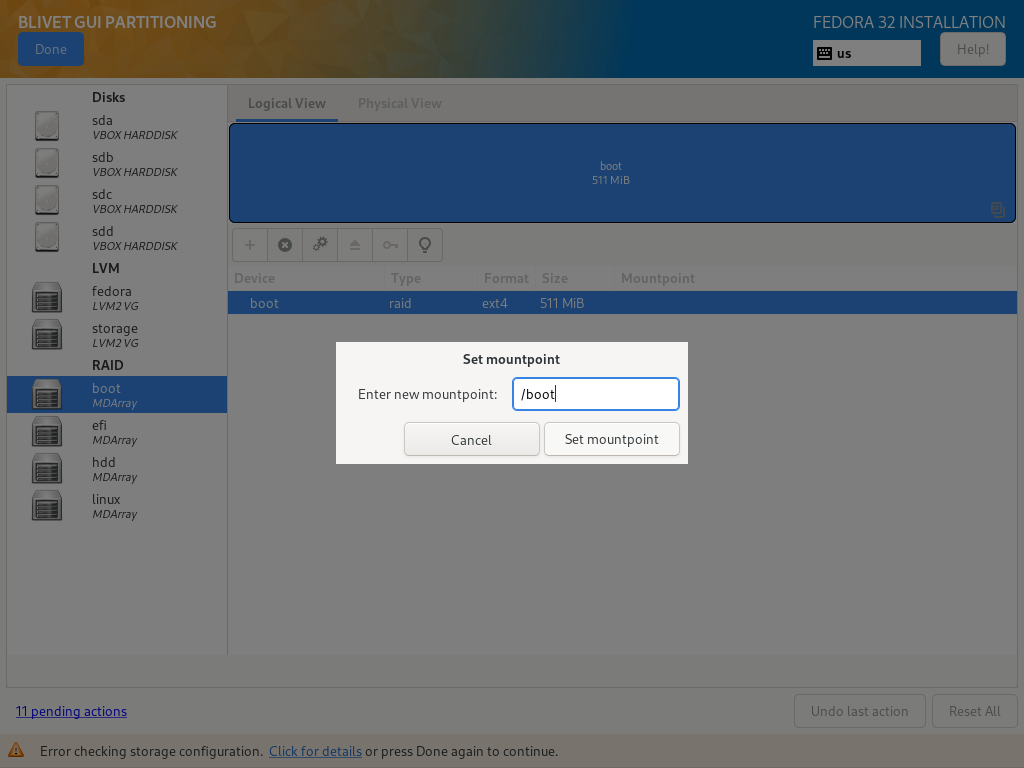
Task: Switch to the Physical View tab
Action: [399, 103]
